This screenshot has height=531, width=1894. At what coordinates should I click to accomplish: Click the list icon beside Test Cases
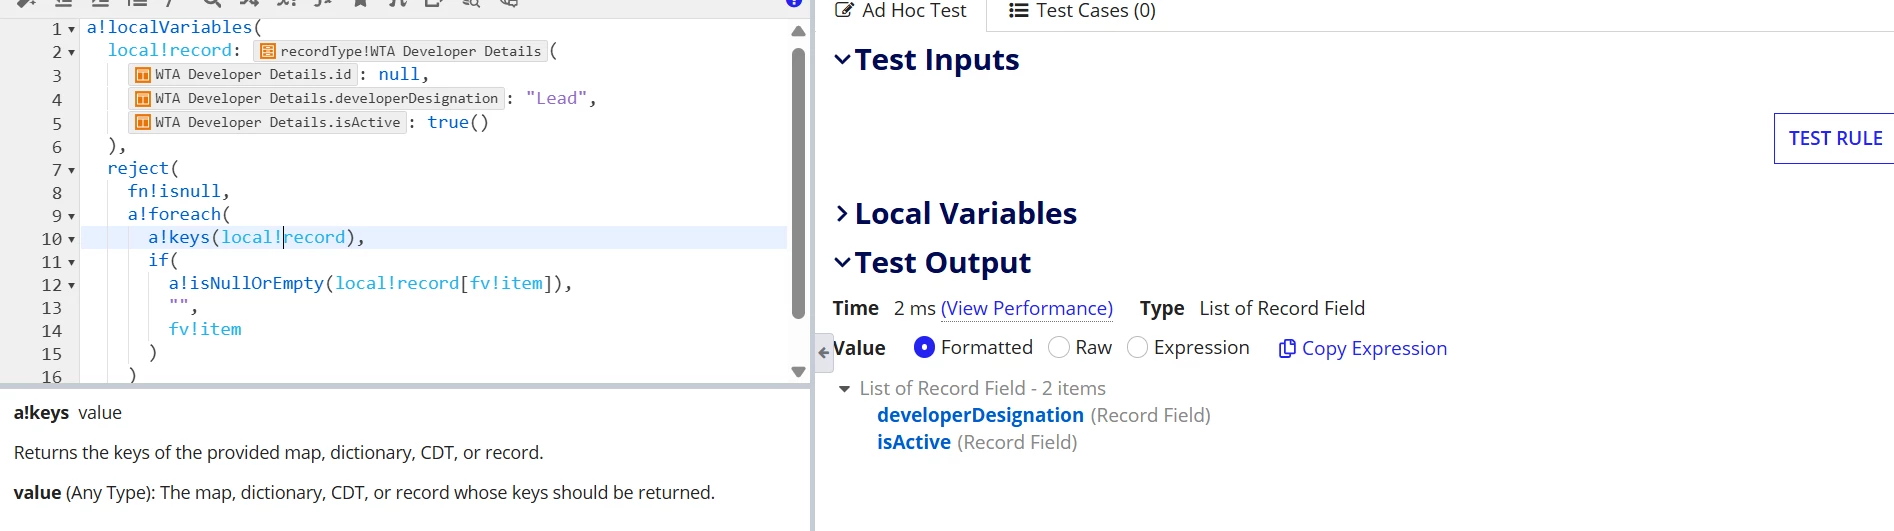pos(1018,11)
